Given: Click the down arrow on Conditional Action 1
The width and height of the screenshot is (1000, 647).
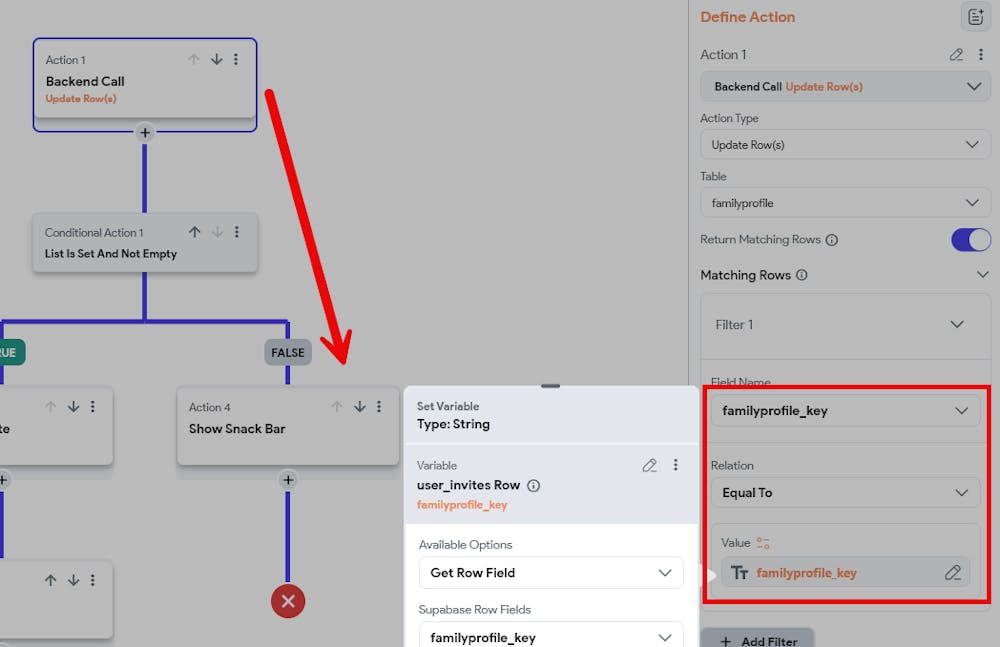Looking at the screenshot, I should (x=217, y=232).
